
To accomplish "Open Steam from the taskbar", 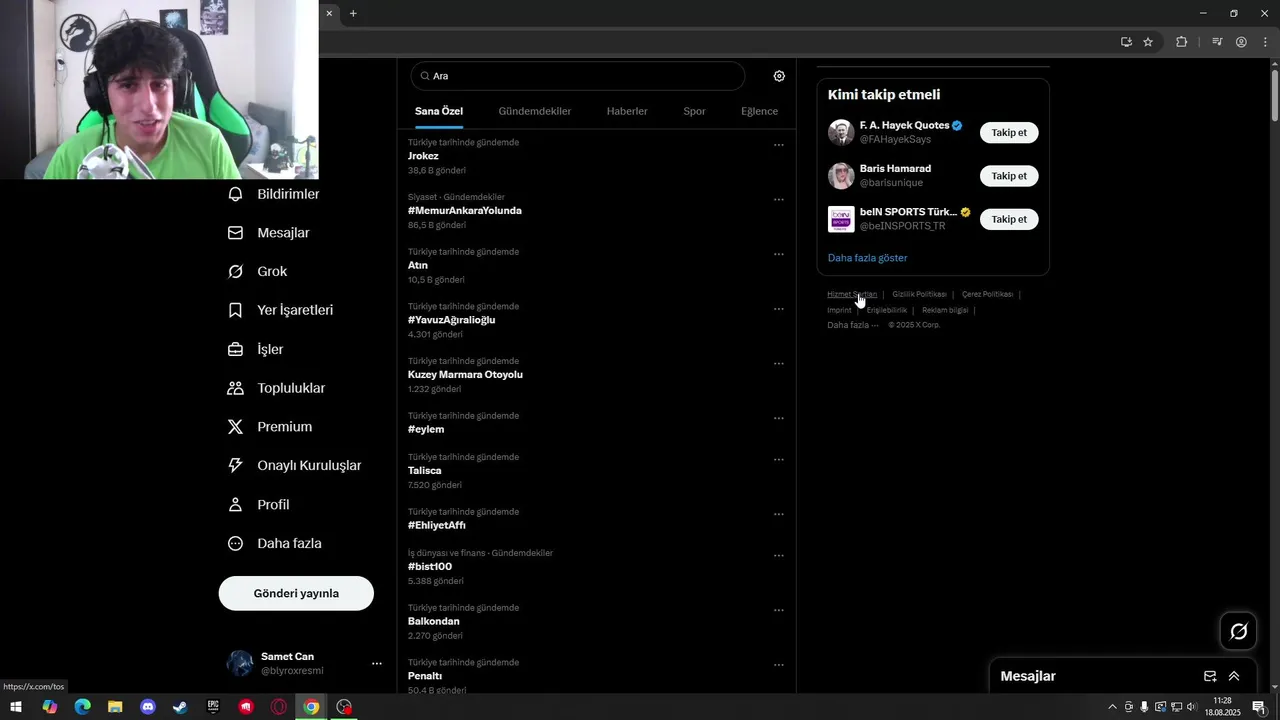I will pos(180,707).
